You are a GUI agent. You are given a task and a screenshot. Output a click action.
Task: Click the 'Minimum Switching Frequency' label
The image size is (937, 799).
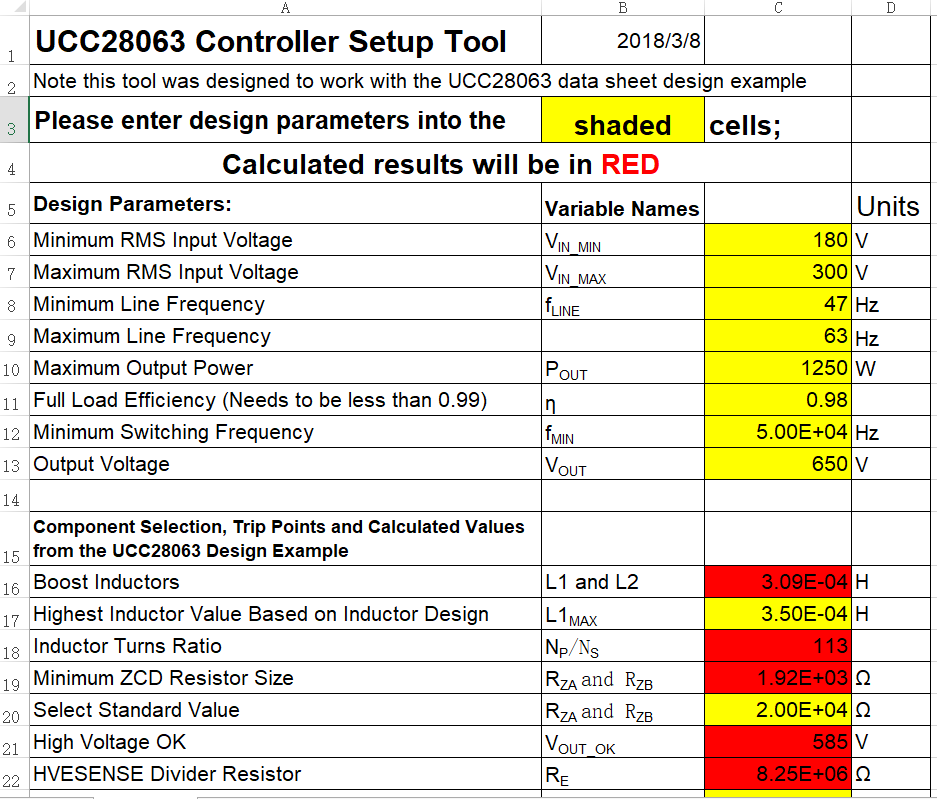point(173,431)
